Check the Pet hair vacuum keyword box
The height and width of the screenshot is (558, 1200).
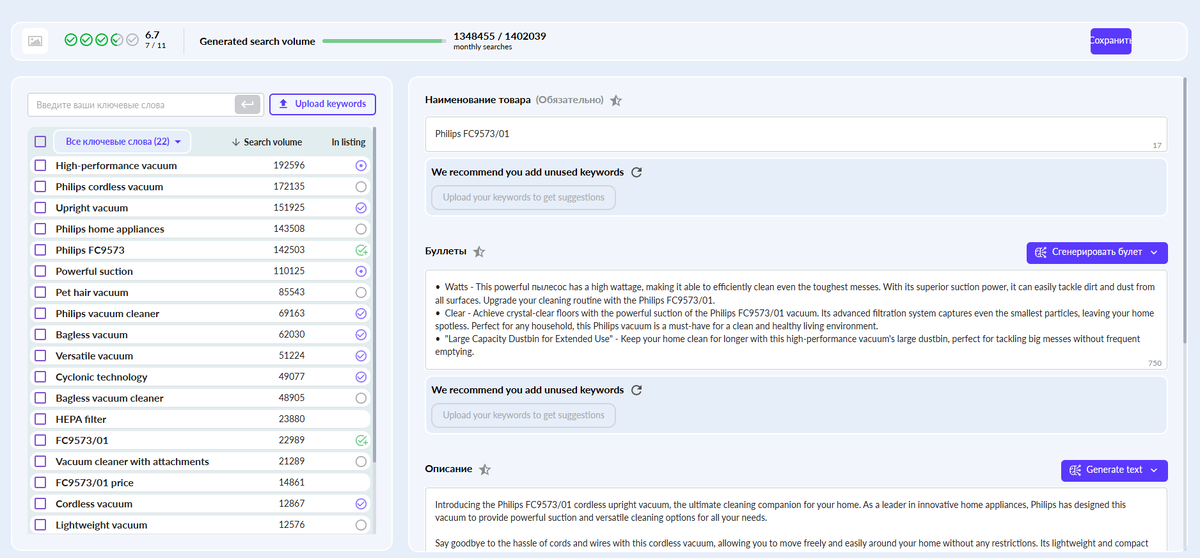pos(40,292)
